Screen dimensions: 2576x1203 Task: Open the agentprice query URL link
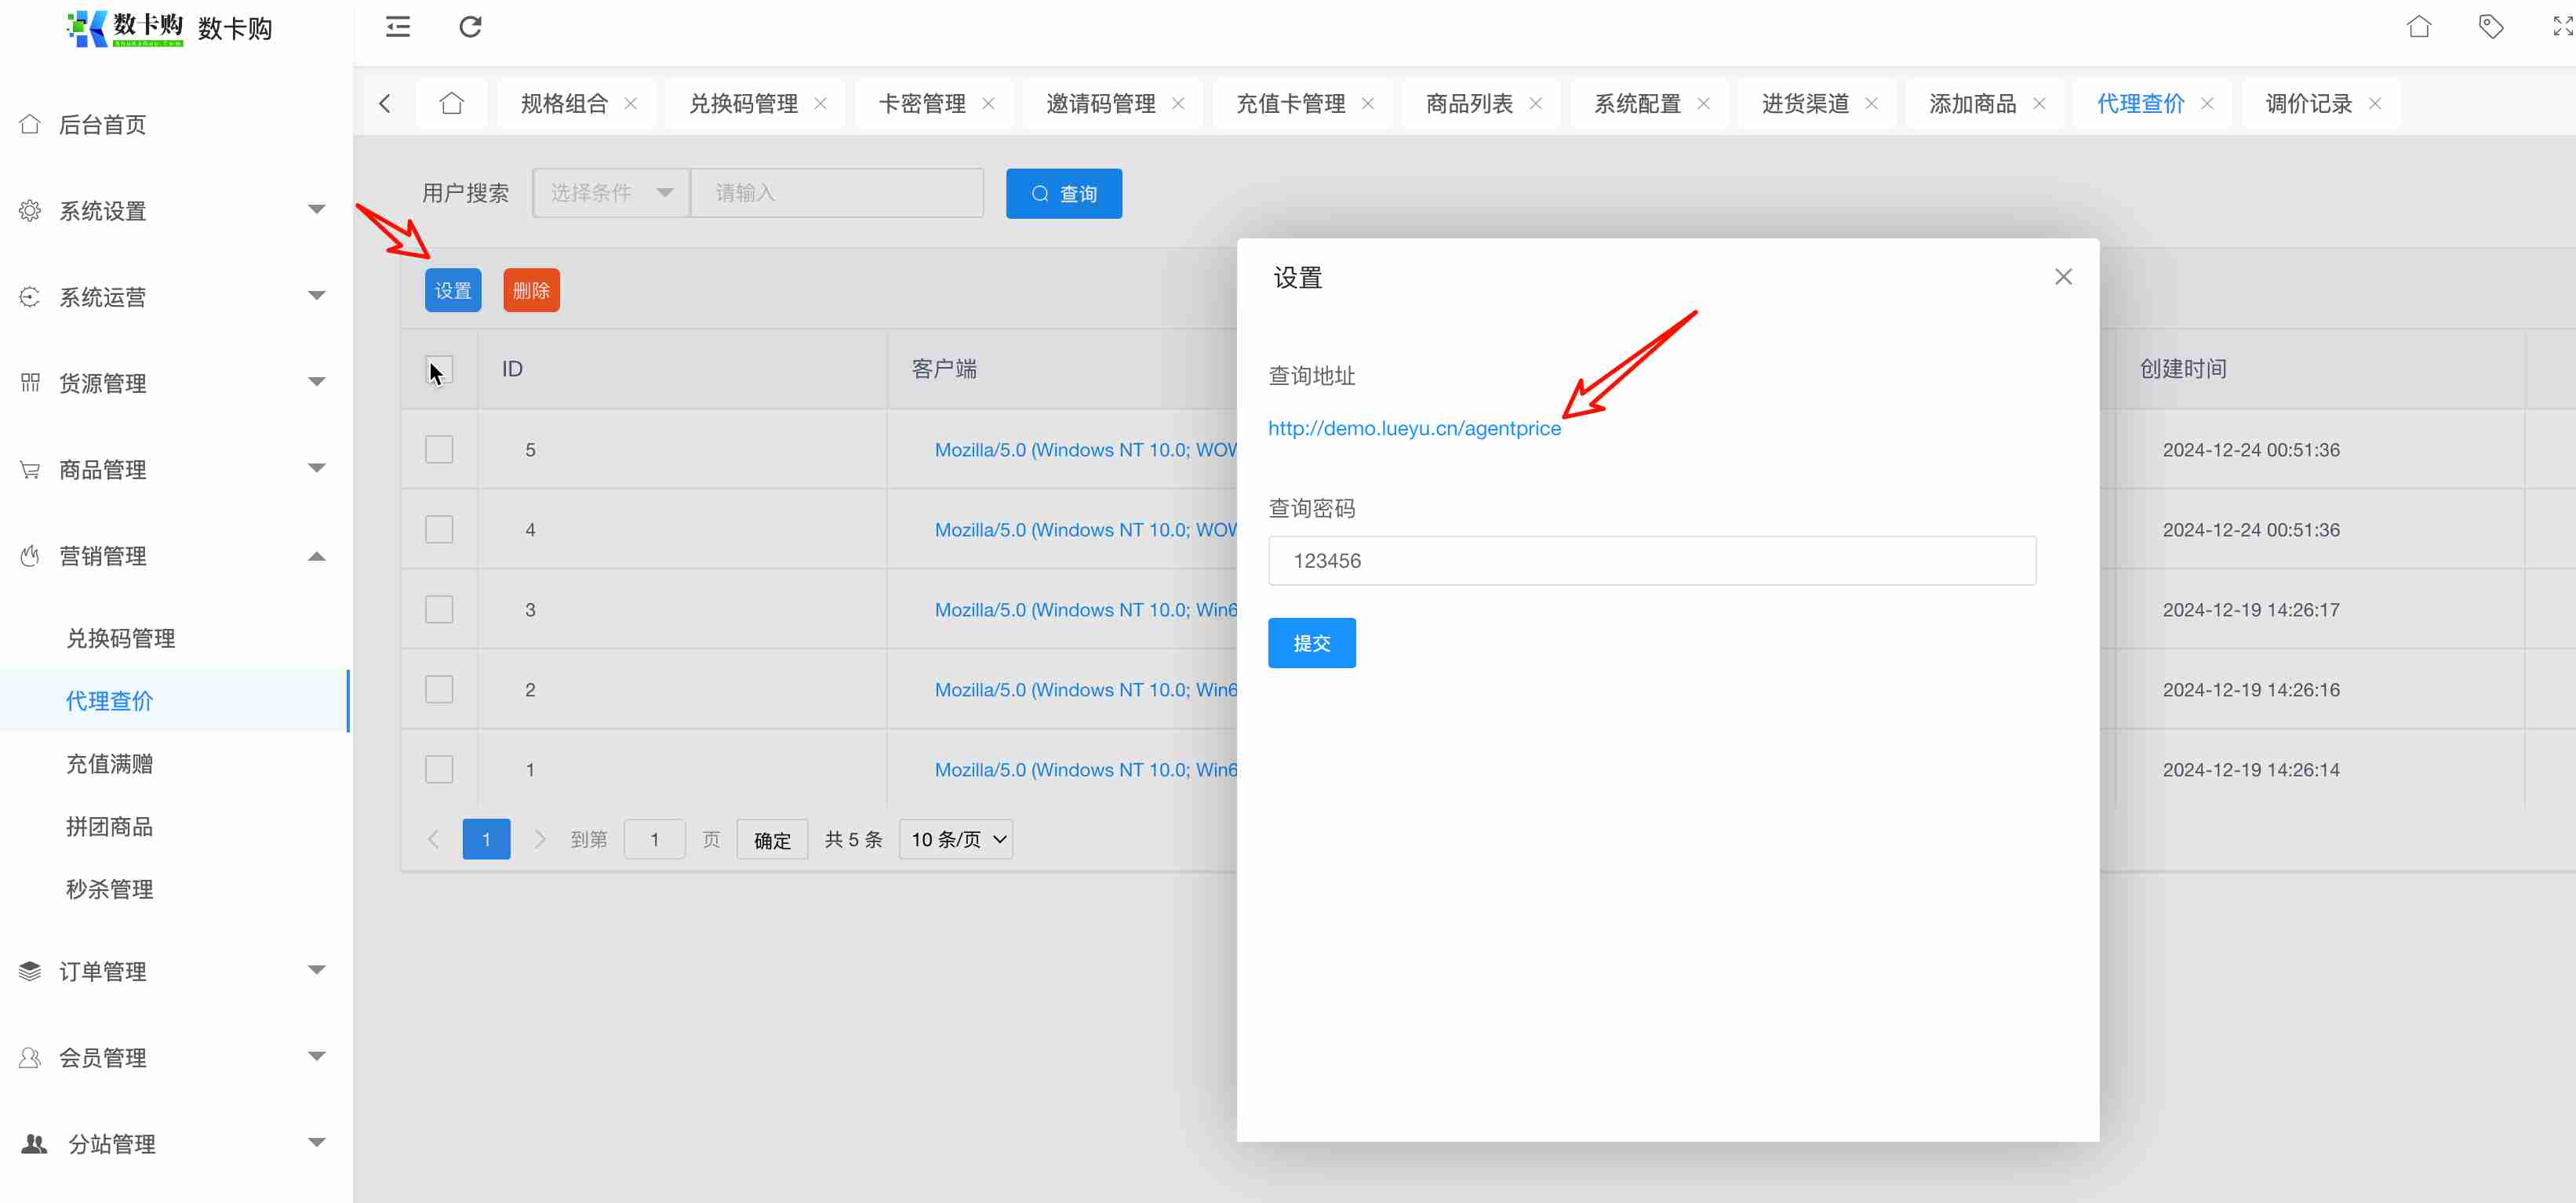[1414, 428]
